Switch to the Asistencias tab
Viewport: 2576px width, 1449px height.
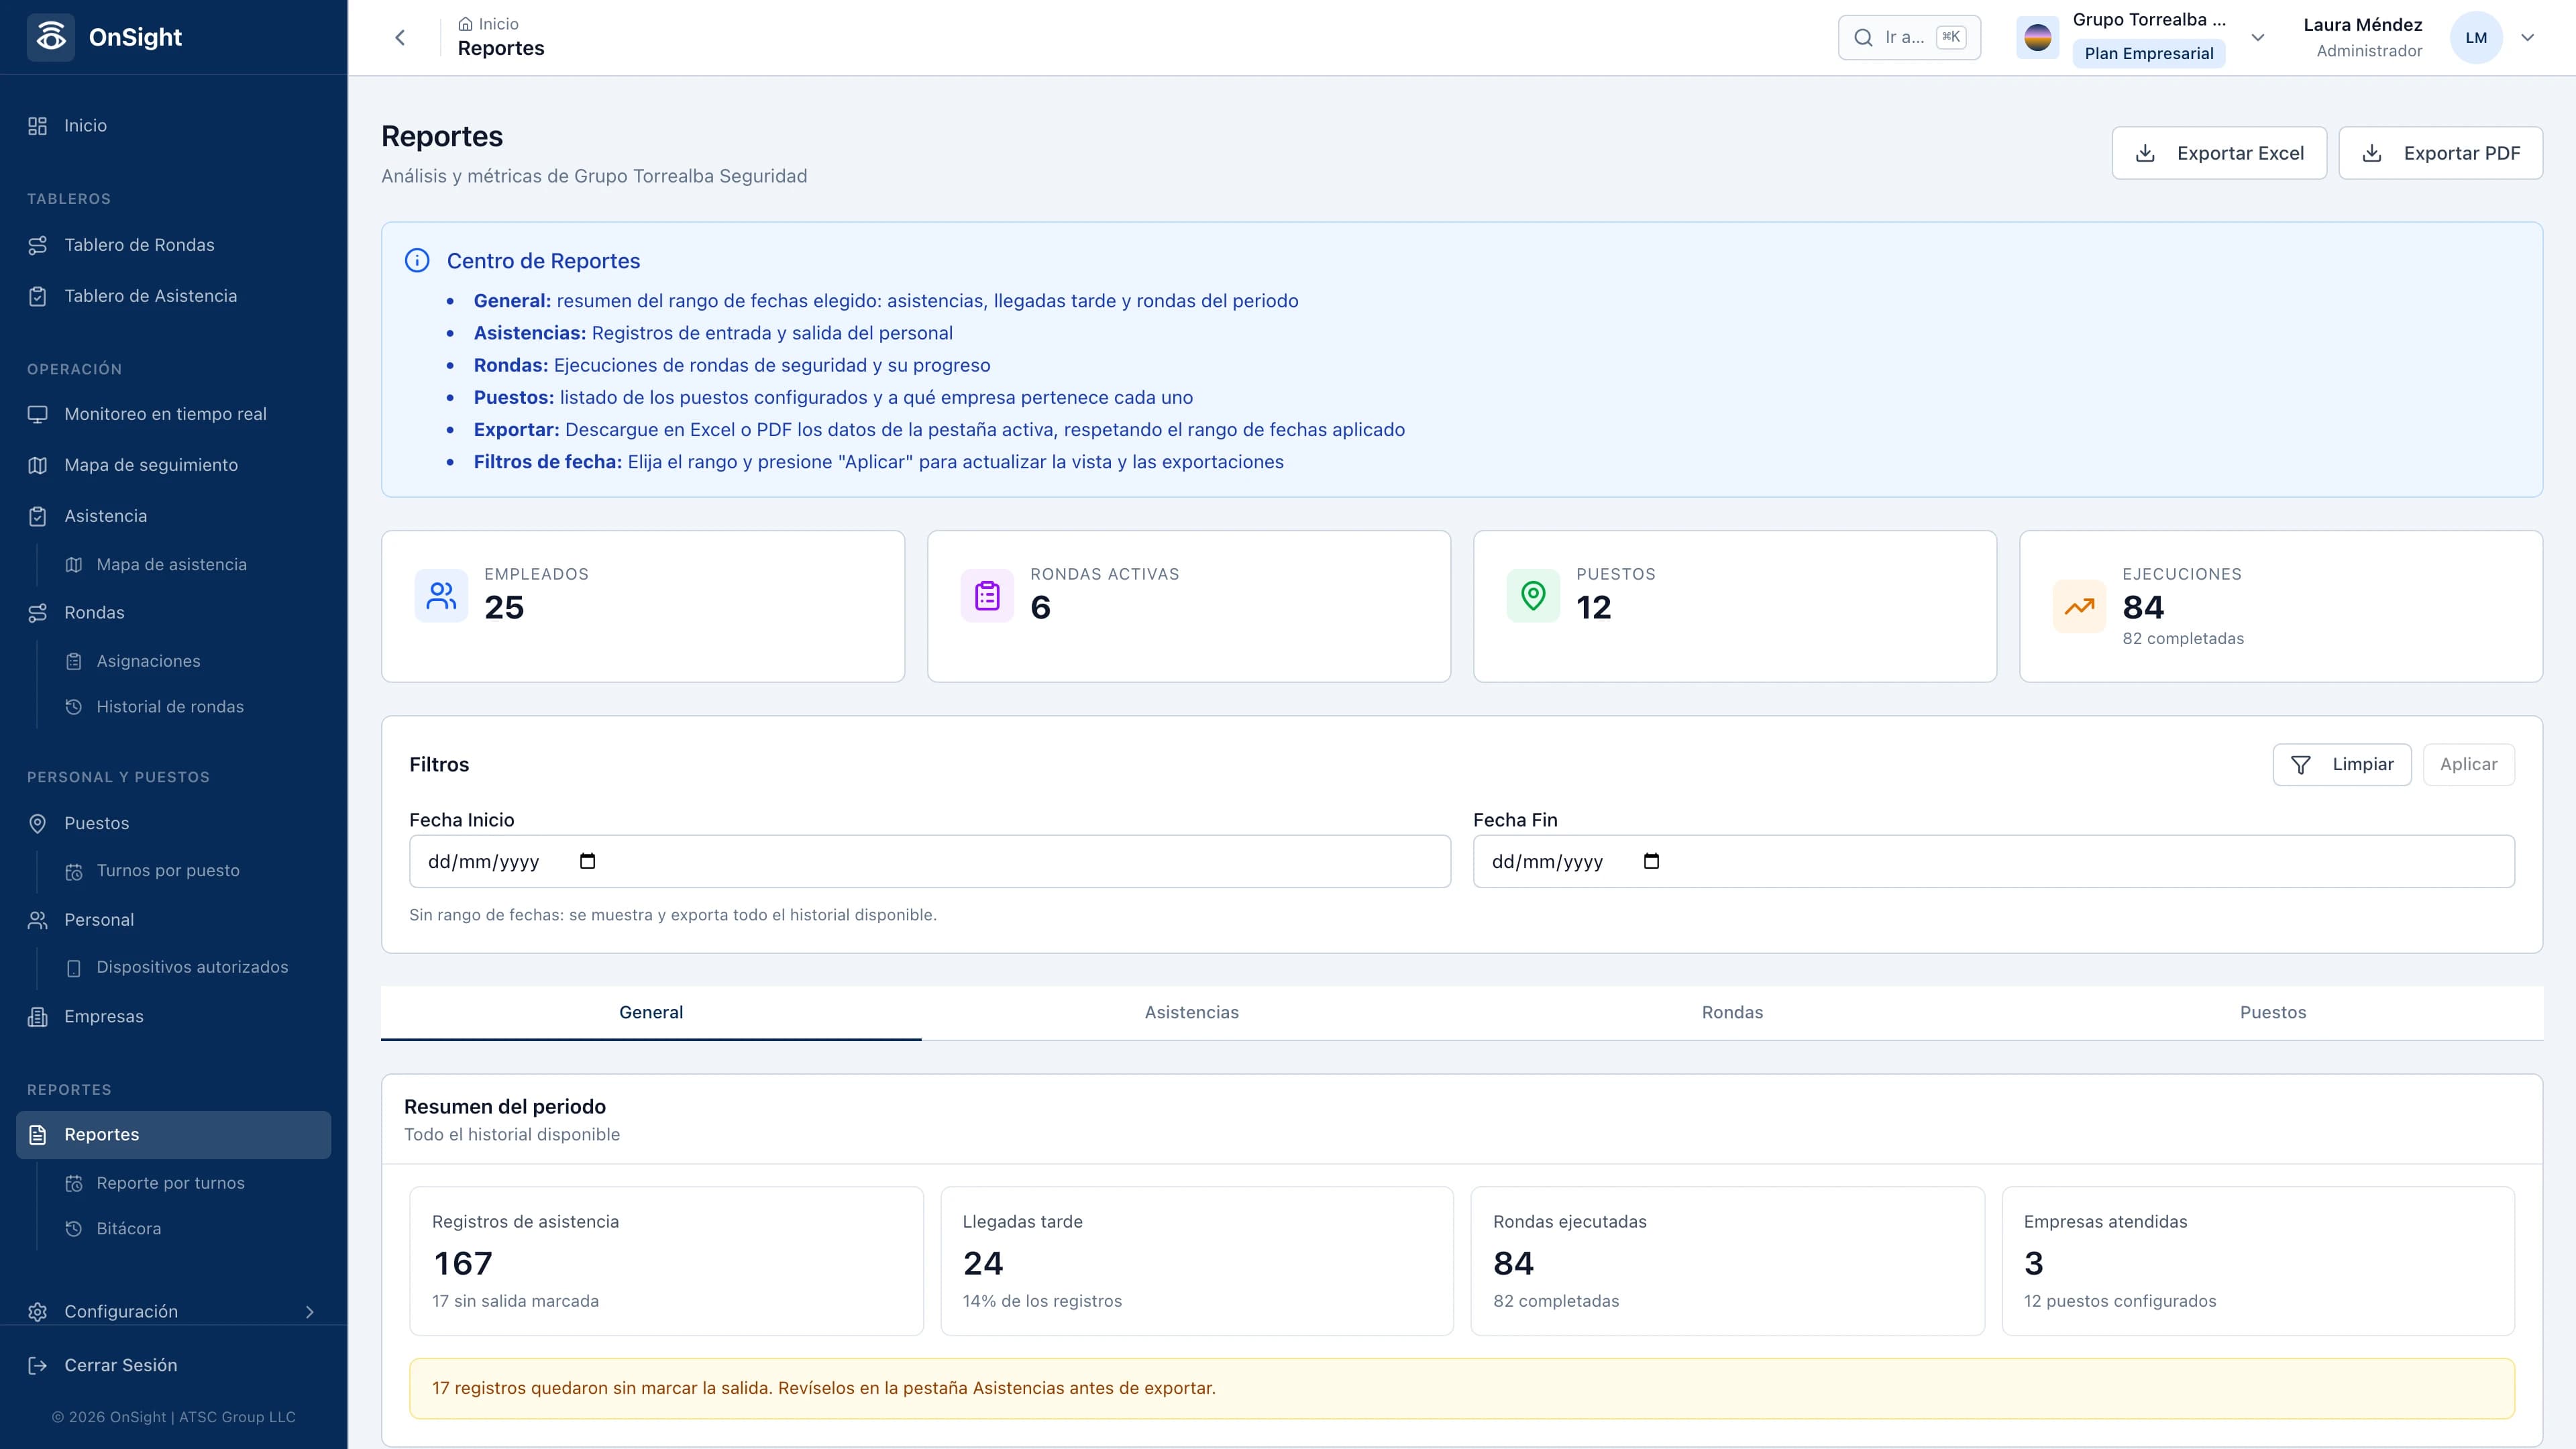[x=1192, y=1013]
